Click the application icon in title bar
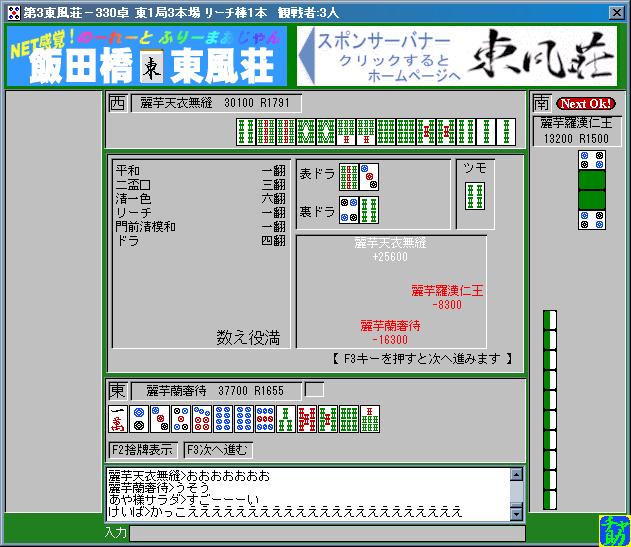This screenshot has width=631, height=547. pos(12,11)
